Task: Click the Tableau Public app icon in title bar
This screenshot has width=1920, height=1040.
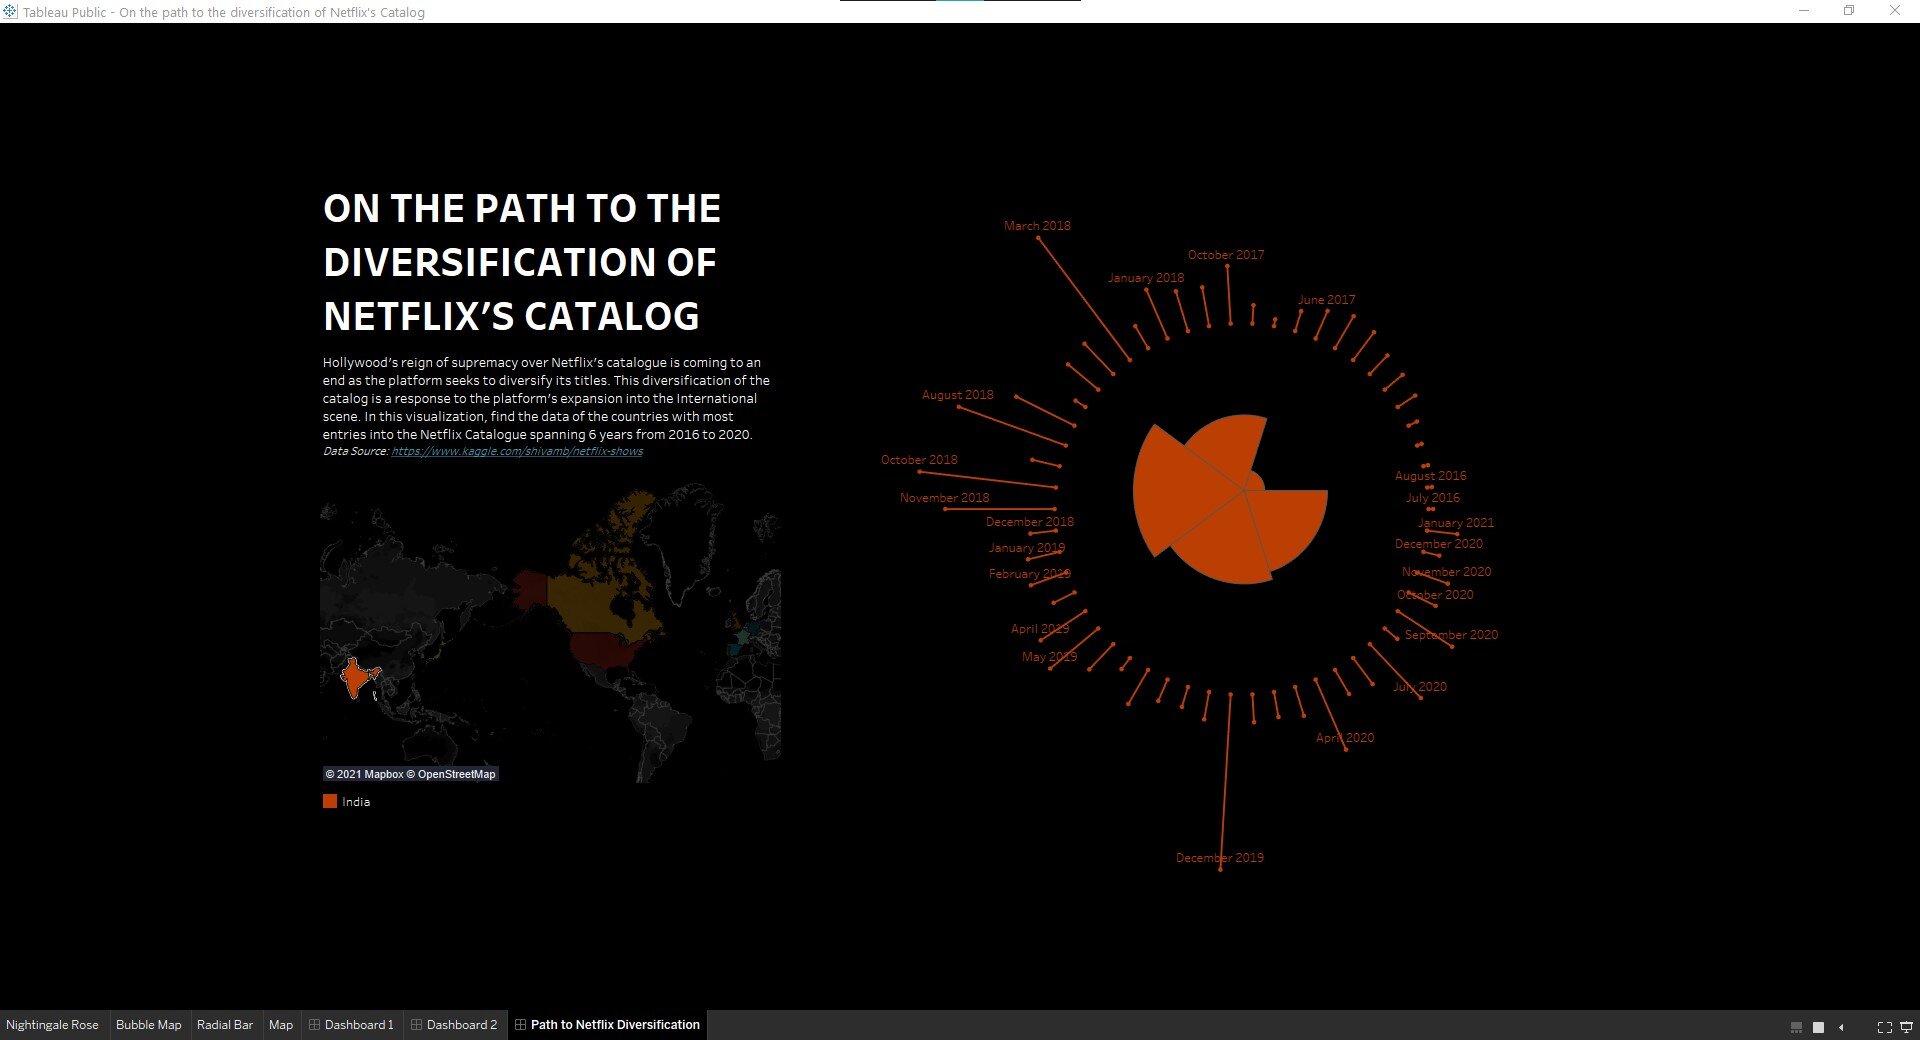Action: click(x=10, y=11)
